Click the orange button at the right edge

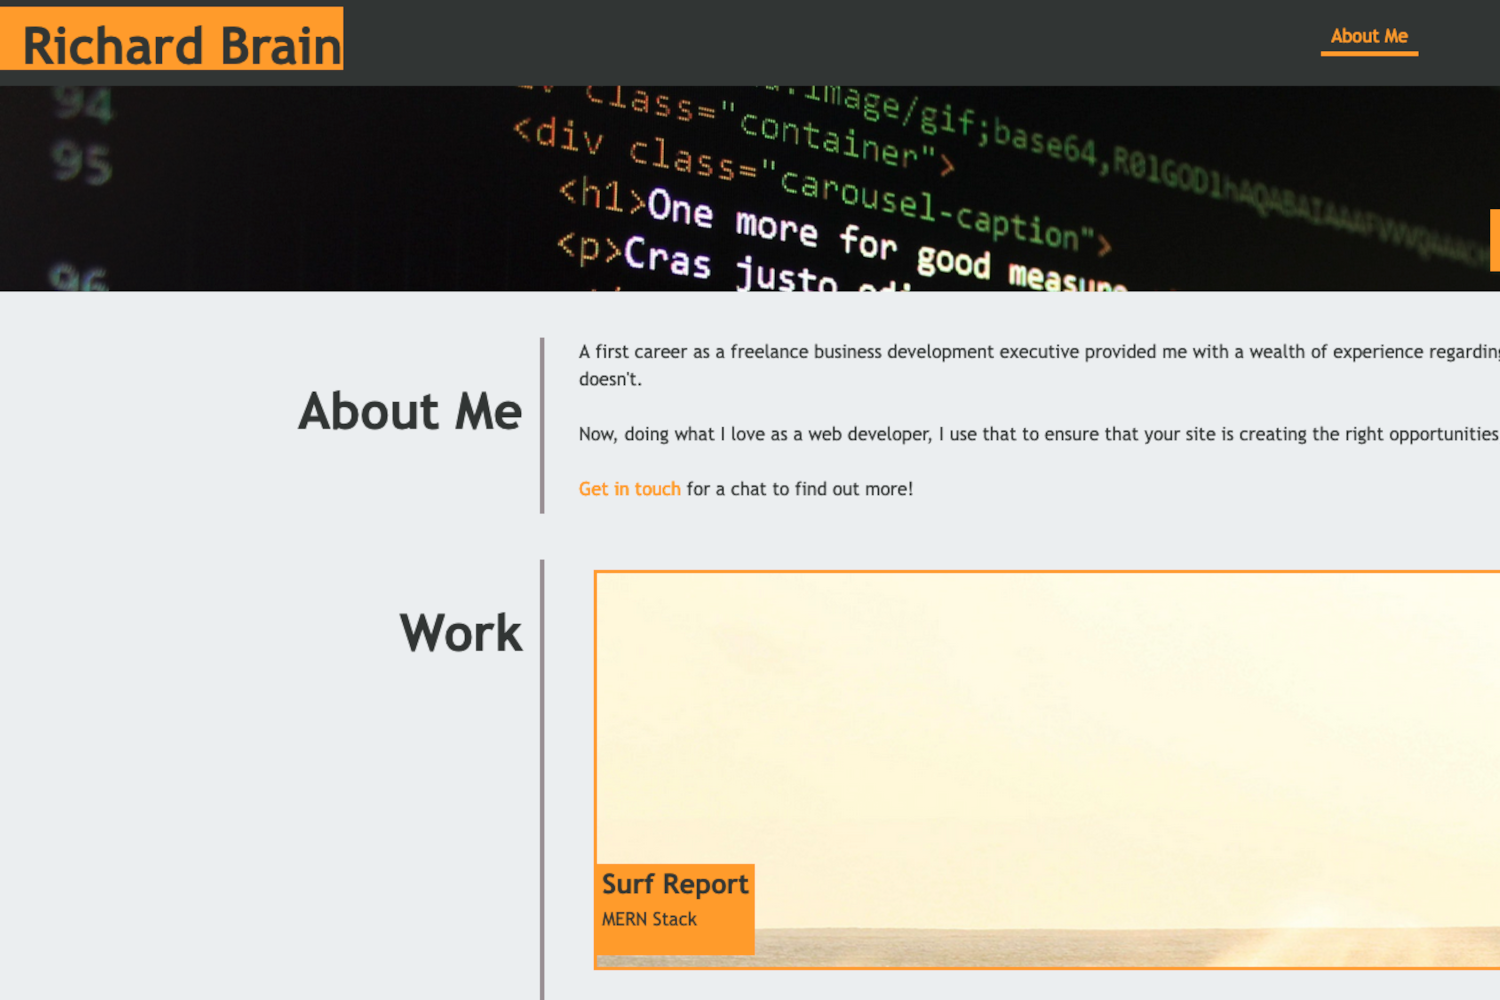[1495, 240]
